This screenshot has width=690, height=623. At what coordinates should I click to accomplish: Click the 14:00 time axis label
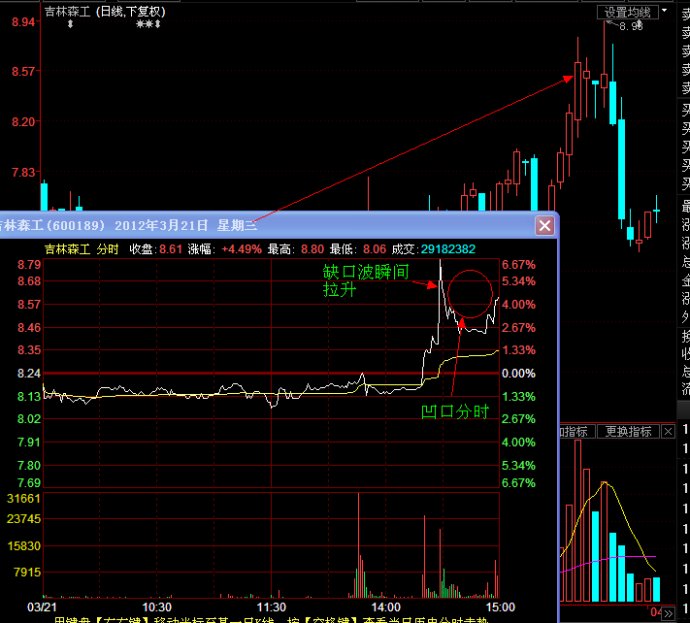[385, 608]
